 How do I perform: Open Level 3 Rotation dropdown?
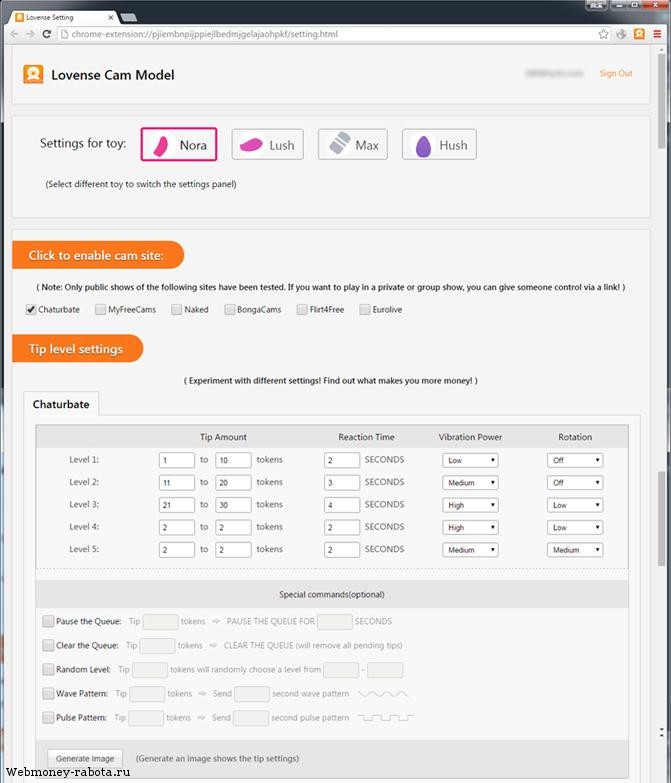click(x=575, y=505)
